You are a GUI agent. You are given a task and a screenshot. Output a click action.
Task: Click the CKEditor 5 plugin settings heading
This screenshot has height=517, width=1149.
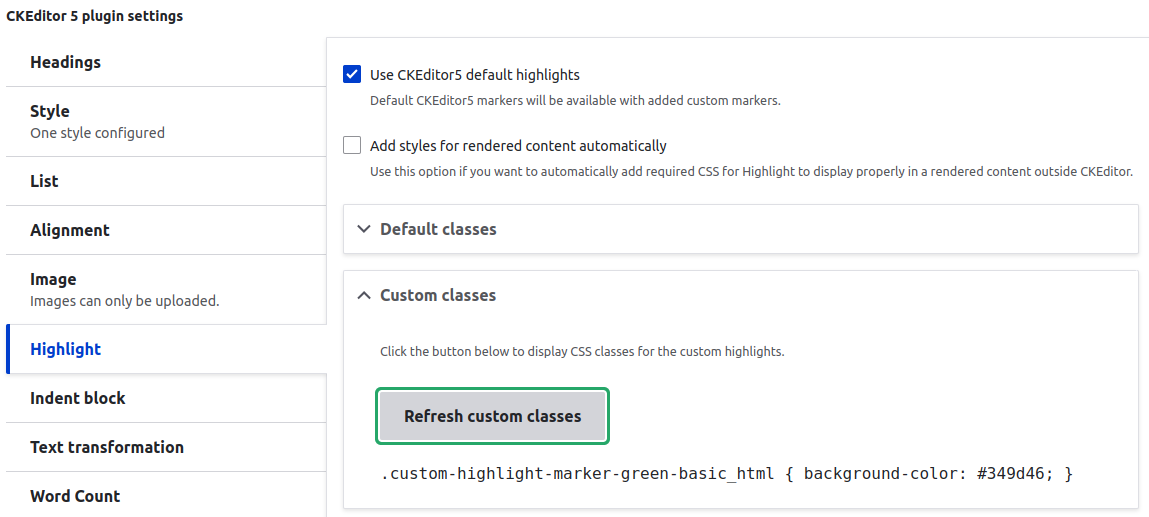[95, 16]
